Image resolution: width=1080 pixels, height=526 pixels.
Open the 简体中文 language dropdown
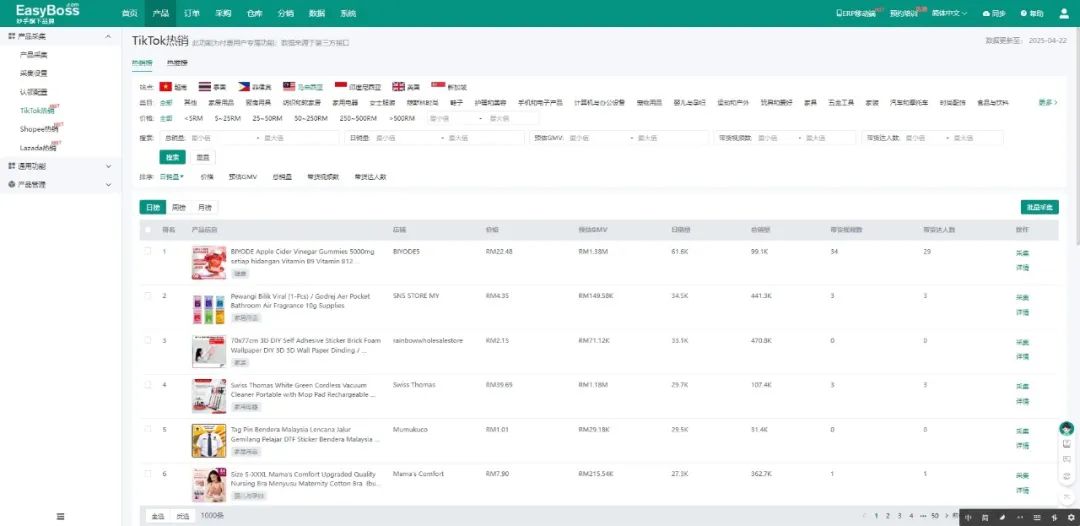click(951, 13)
